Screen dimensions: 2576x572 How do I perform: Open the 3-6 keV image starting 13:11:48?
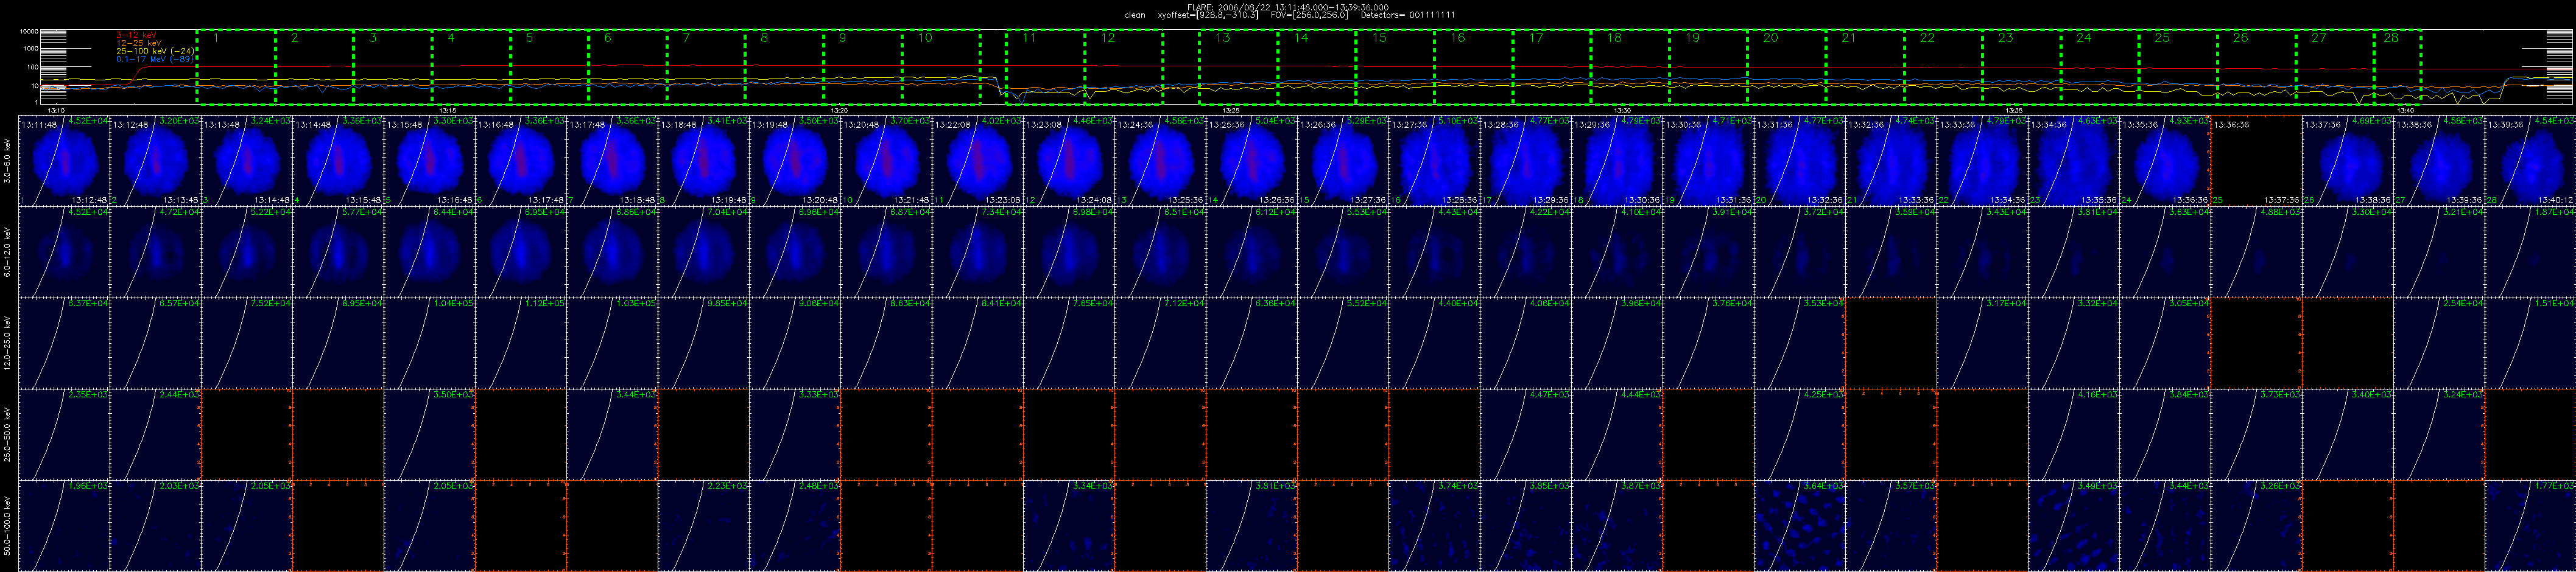pyautogui.click(x=64, y=161)
